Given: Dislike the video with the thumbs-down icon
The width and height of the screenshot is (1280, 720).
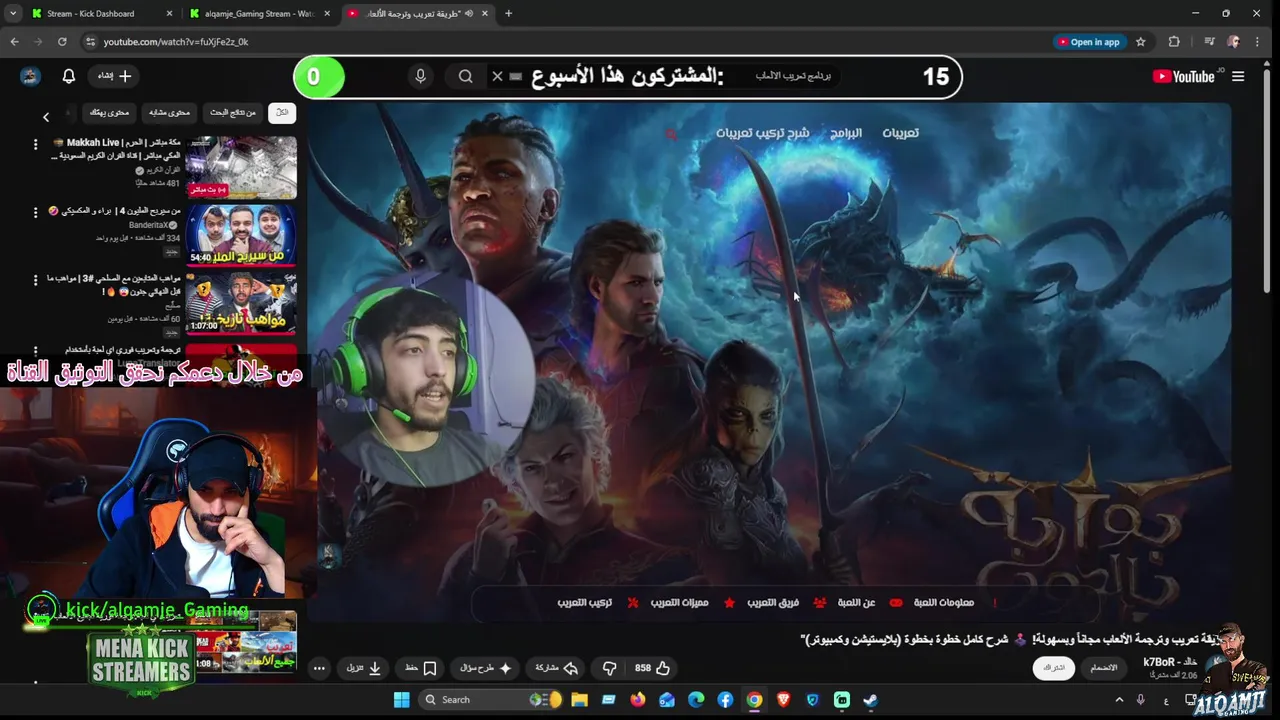Looking at the screenshot, I should pyautogui.click(x=609, y=668).
